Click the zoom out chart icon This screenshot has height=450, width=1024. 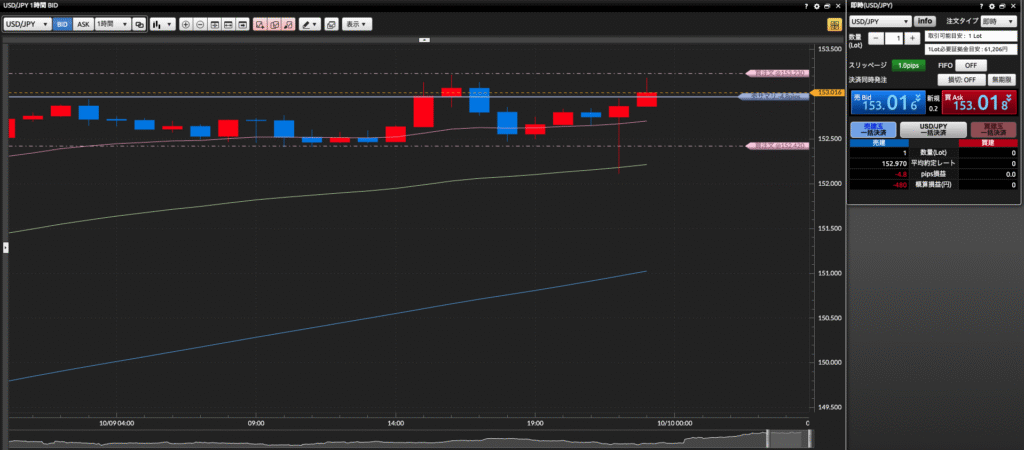click(200, 24)
